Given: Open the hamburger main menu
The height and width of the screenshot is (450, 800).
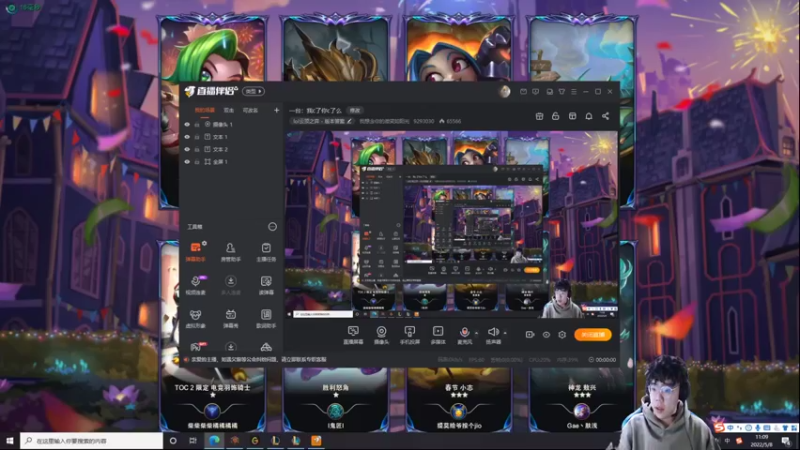Looking at the screenshot, I should 574,92.
